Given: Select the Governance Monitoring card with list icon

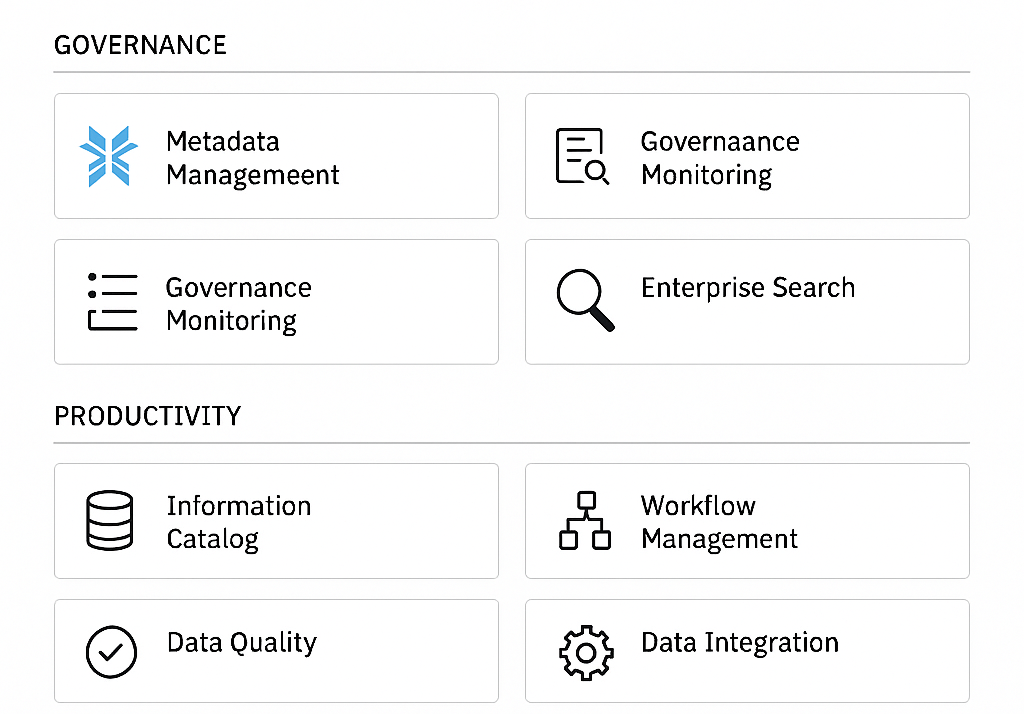Looking at the screenshot, I should point(276,302).
